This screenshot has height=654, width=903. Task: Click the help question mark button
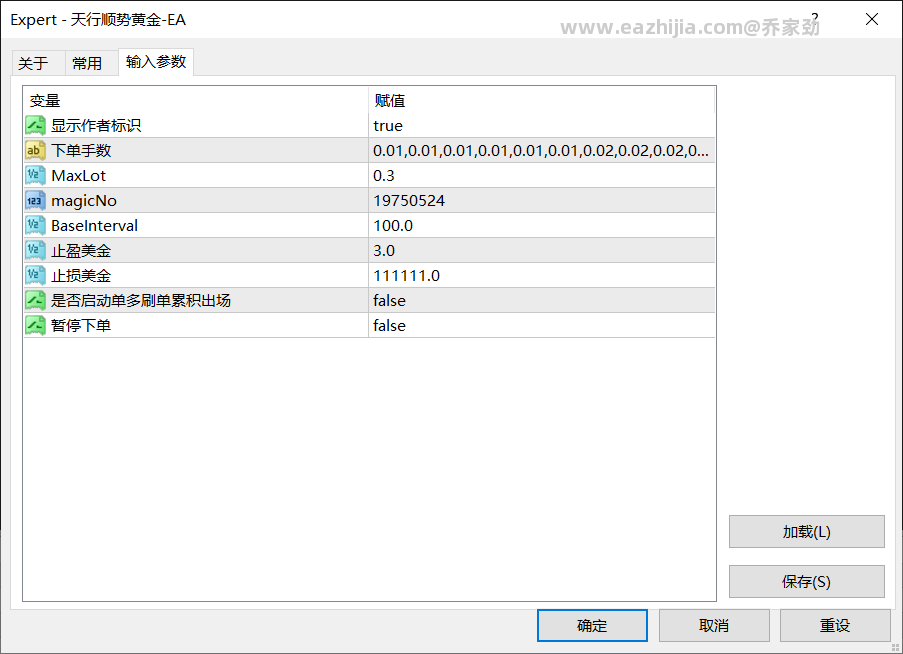click(815, 18)
